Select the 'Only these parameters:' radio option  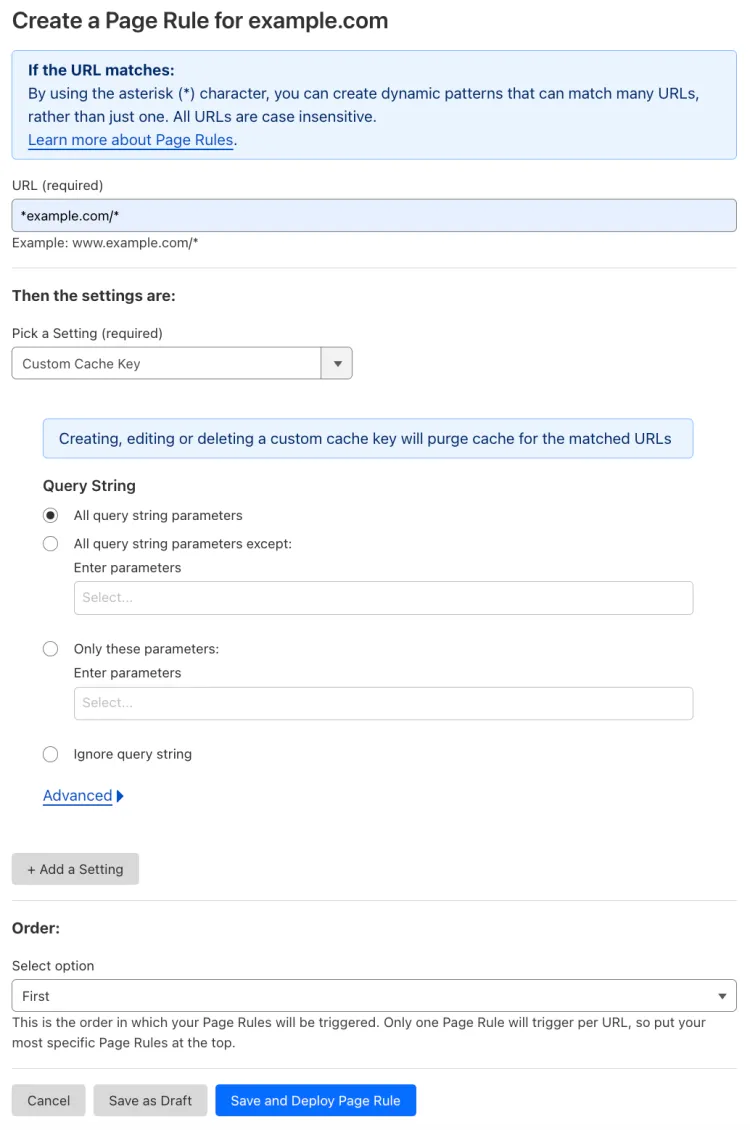coord(50,648)
